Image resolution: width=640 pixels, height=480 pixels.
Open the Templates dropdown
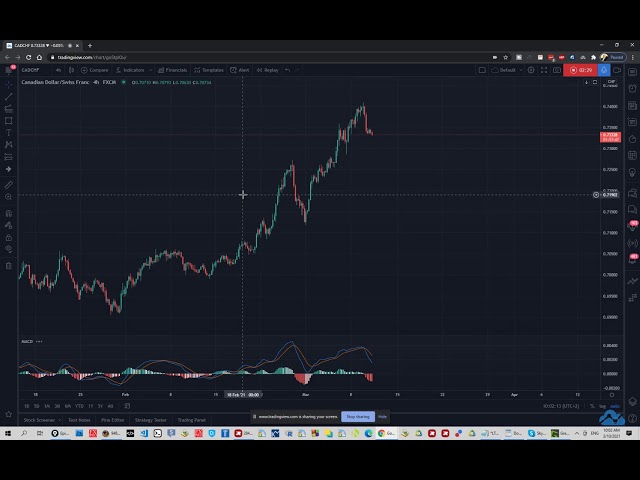point(210,70)
